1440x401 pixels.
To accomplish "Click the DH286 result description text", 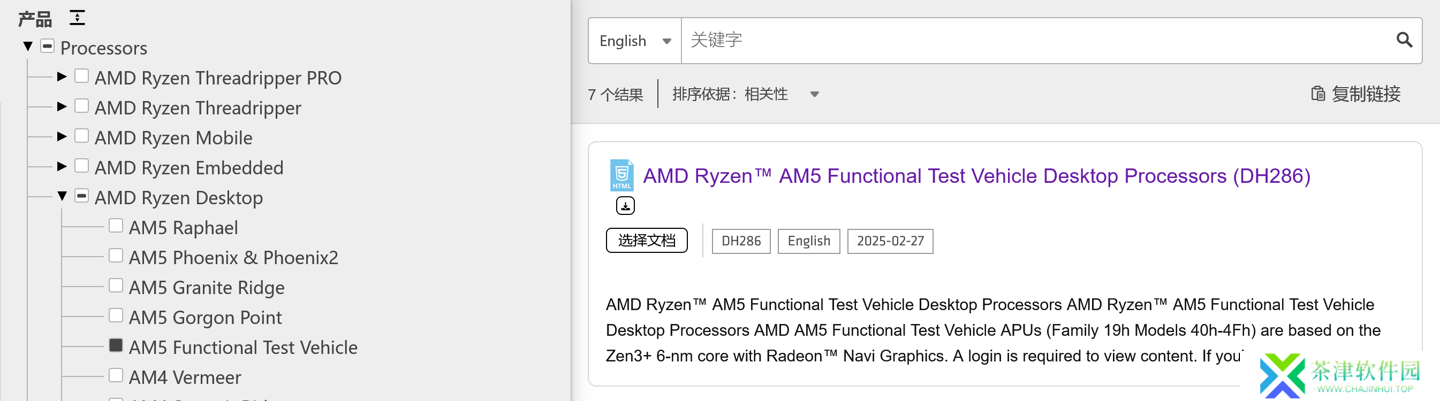I will (x=993, y=330).
